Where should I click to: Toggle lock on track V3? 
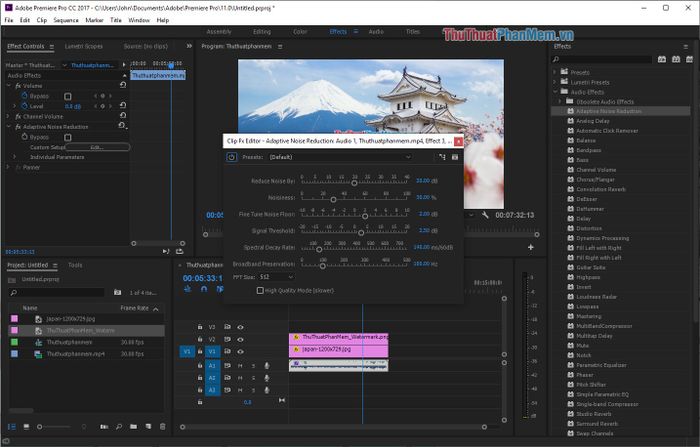(200, 327)
